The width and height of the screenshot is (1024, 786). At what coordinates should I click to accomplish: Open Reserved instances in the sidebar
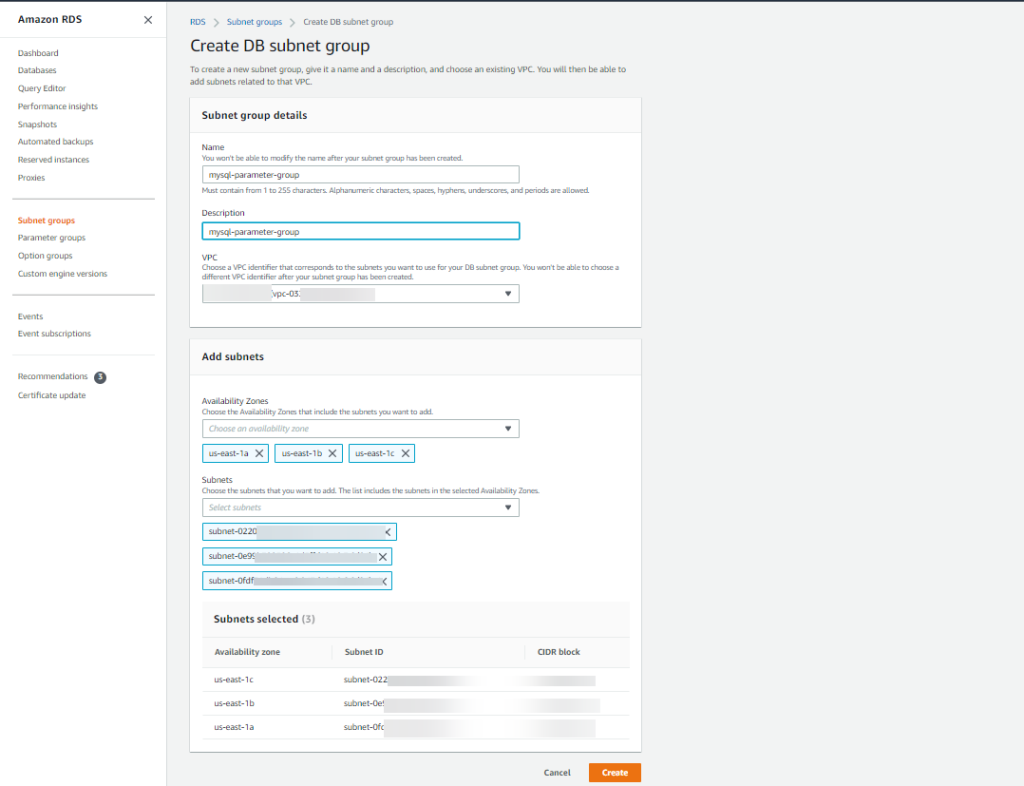(54, 160)
